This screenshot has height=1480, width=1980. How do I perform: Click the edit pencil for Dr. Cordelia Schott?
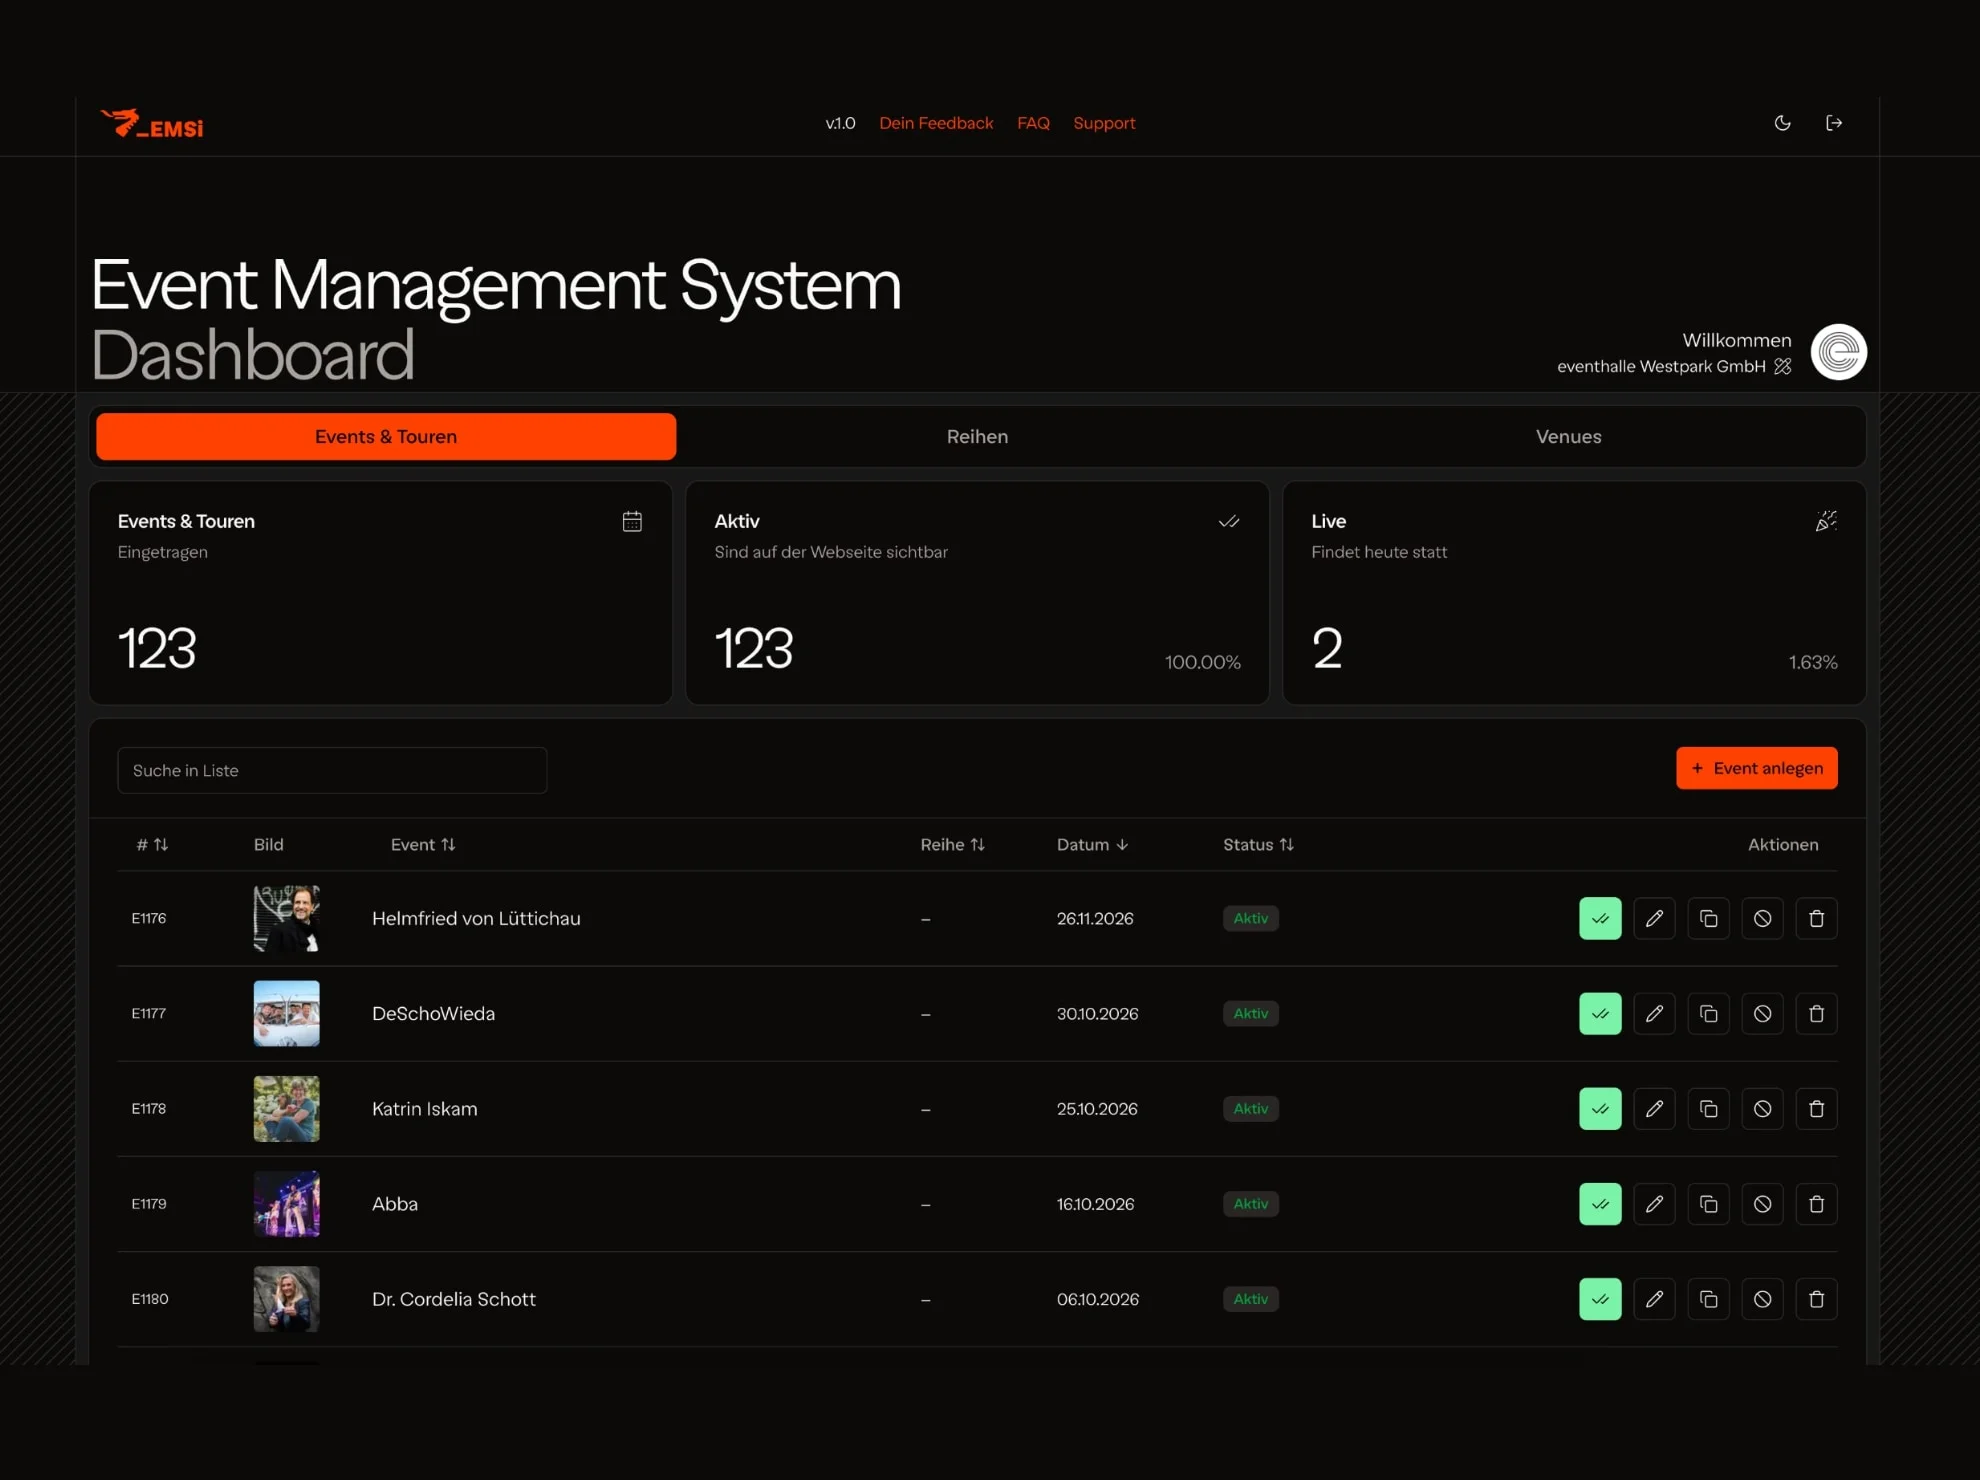1654,1298
